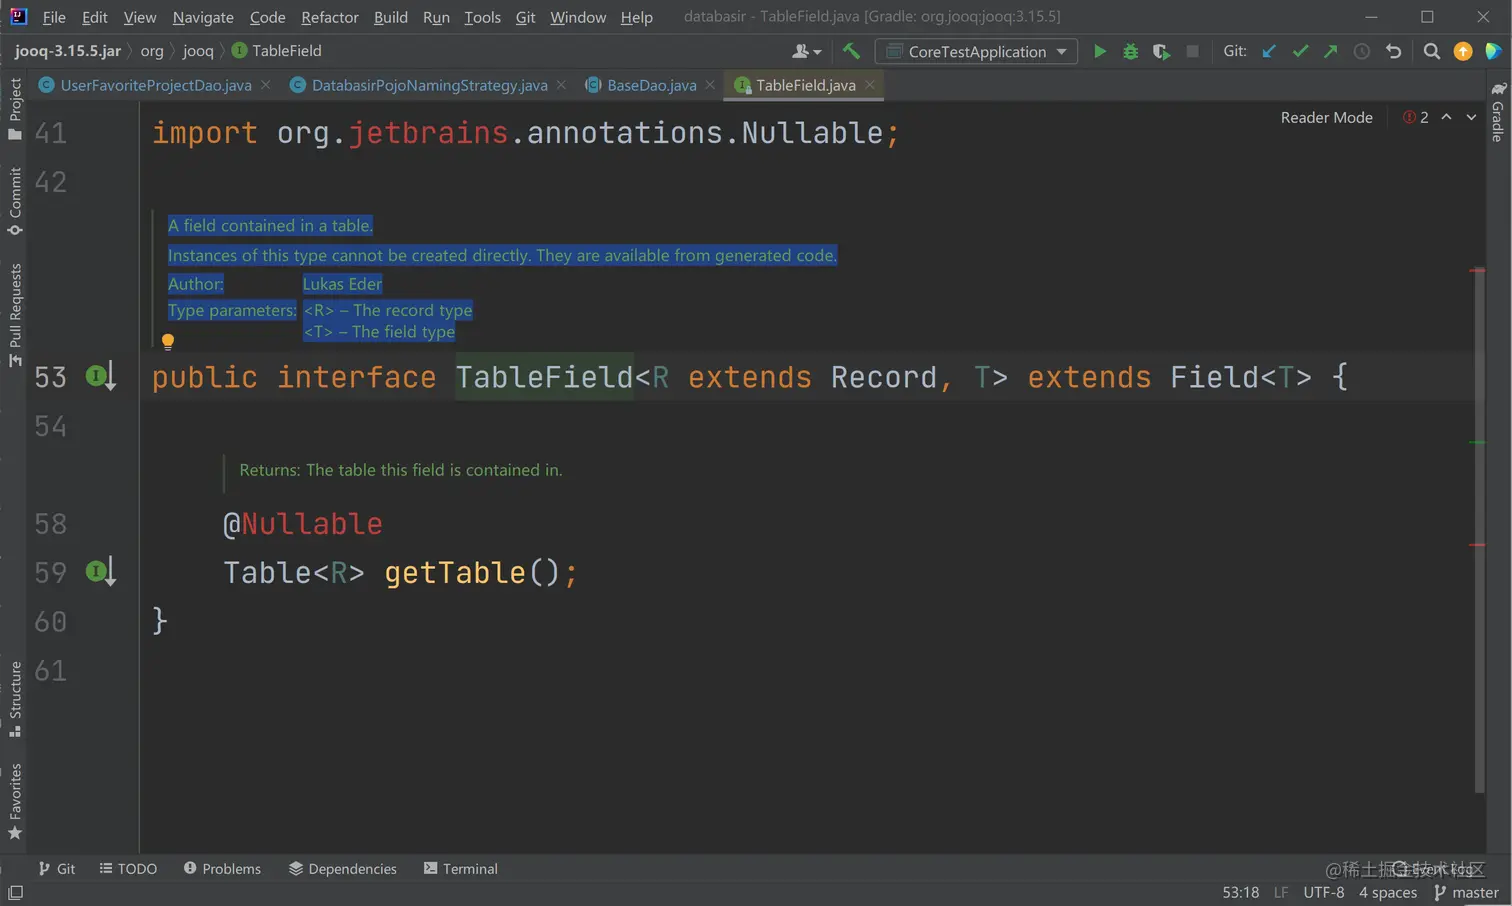Click the colorful icon after the update icon

pyautogui.click(x=1493, y=51)
